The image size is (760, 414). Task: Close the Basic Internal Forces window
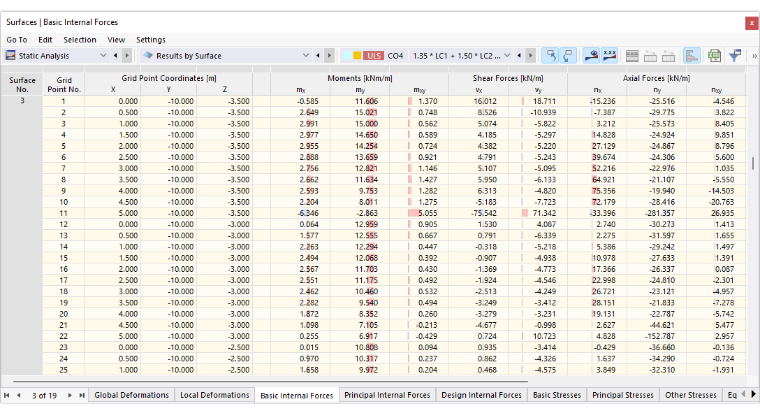(x=752, y=23)
